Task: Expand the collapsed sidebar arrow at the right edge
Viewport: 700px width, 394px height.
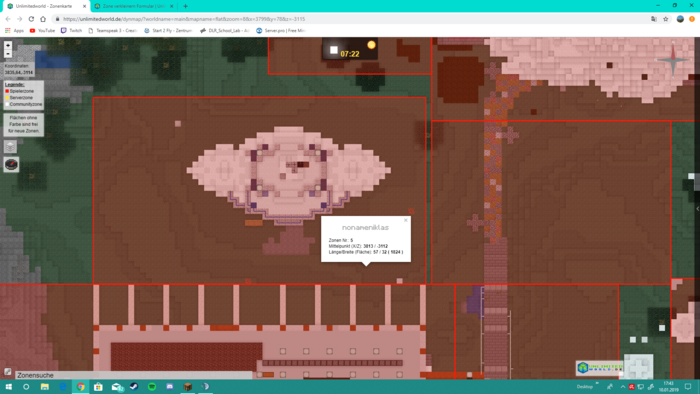Action: (x=697, y=208)
